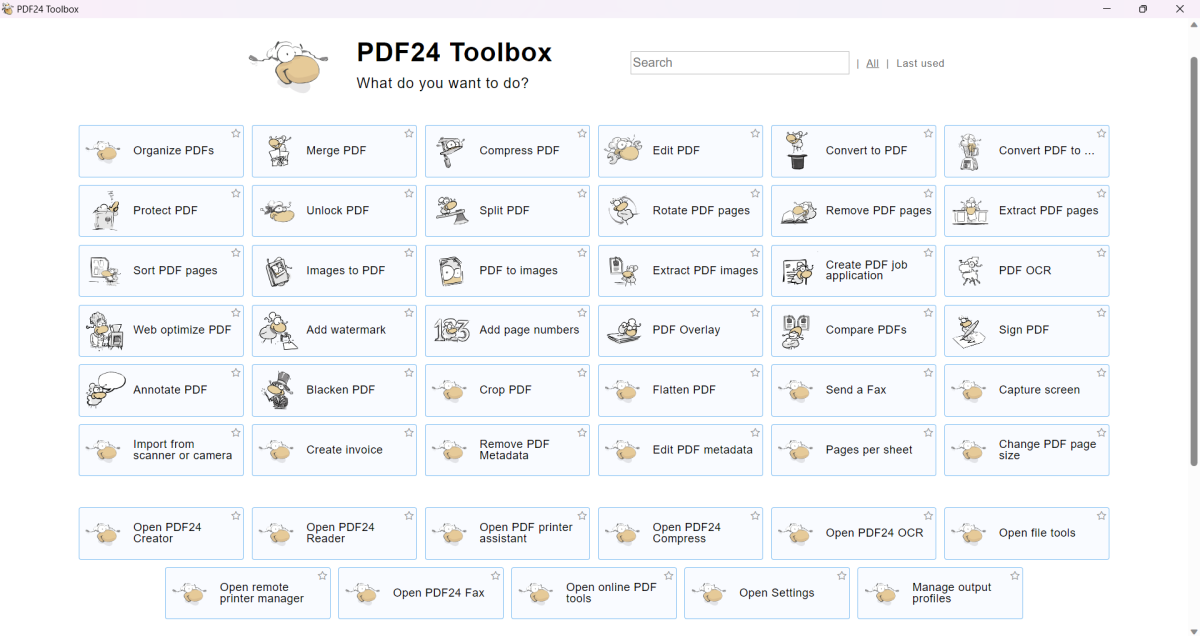Open the Convert PDF to ... tool
The image size is (1200, 636).
point(1026,151)
